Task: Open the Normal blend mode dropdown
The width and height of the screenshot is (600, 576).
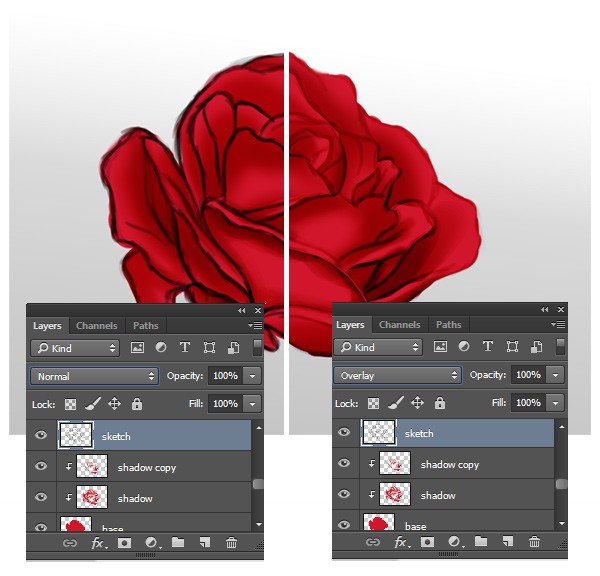Action: 94,376
